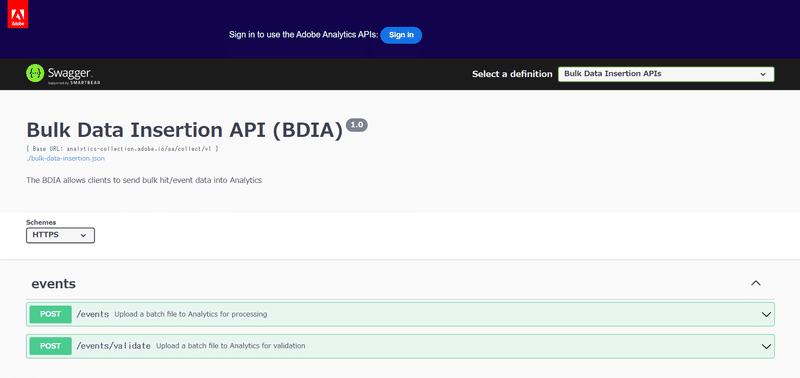Click the Bulk Data Insertion API (BDIA) title
Image resolution: width=800 pixels, height=378 pixels.
coord(184,130)
